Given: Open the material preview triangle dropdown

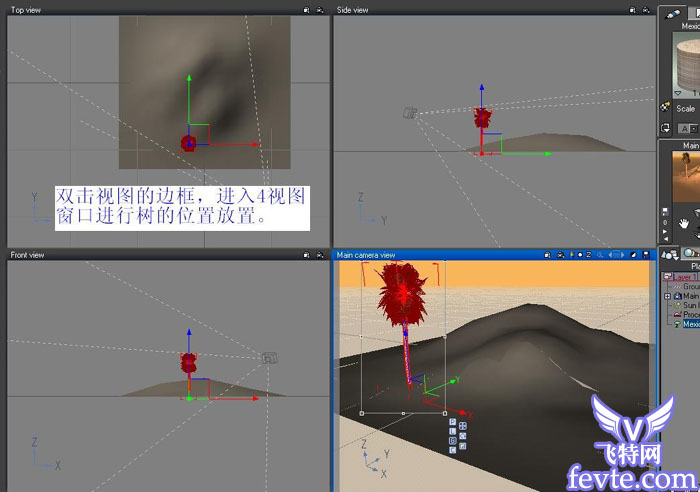Looking at the screenshot, I should [x=678, y=93].
